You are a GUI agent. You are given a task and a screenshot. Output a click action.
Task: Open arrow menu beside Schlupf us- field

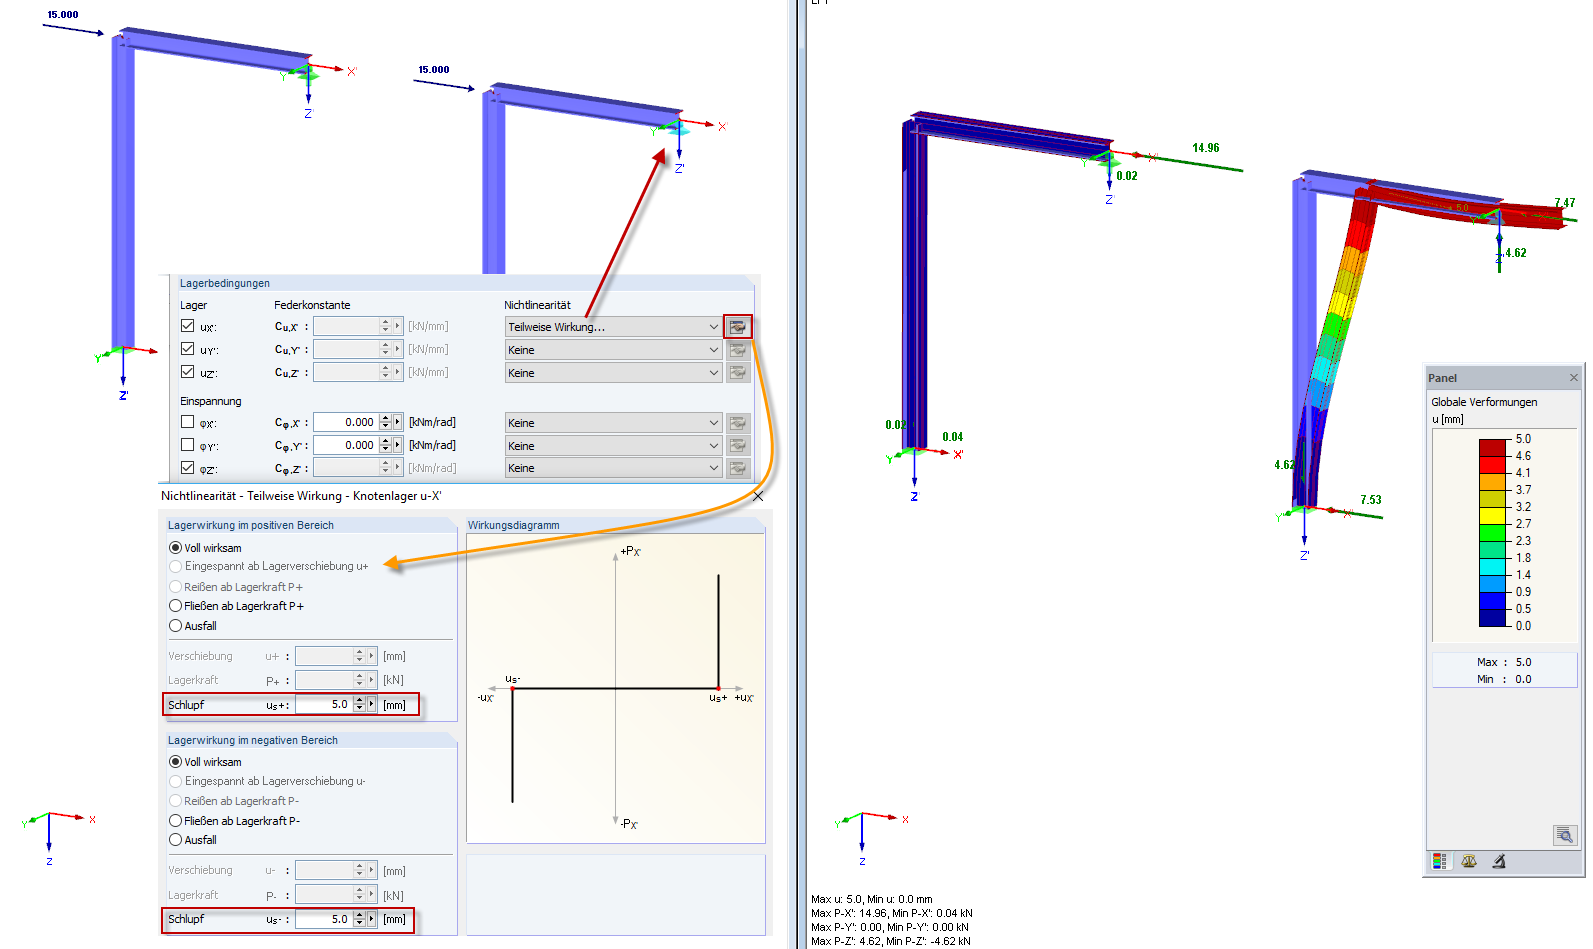click(371, 919)
